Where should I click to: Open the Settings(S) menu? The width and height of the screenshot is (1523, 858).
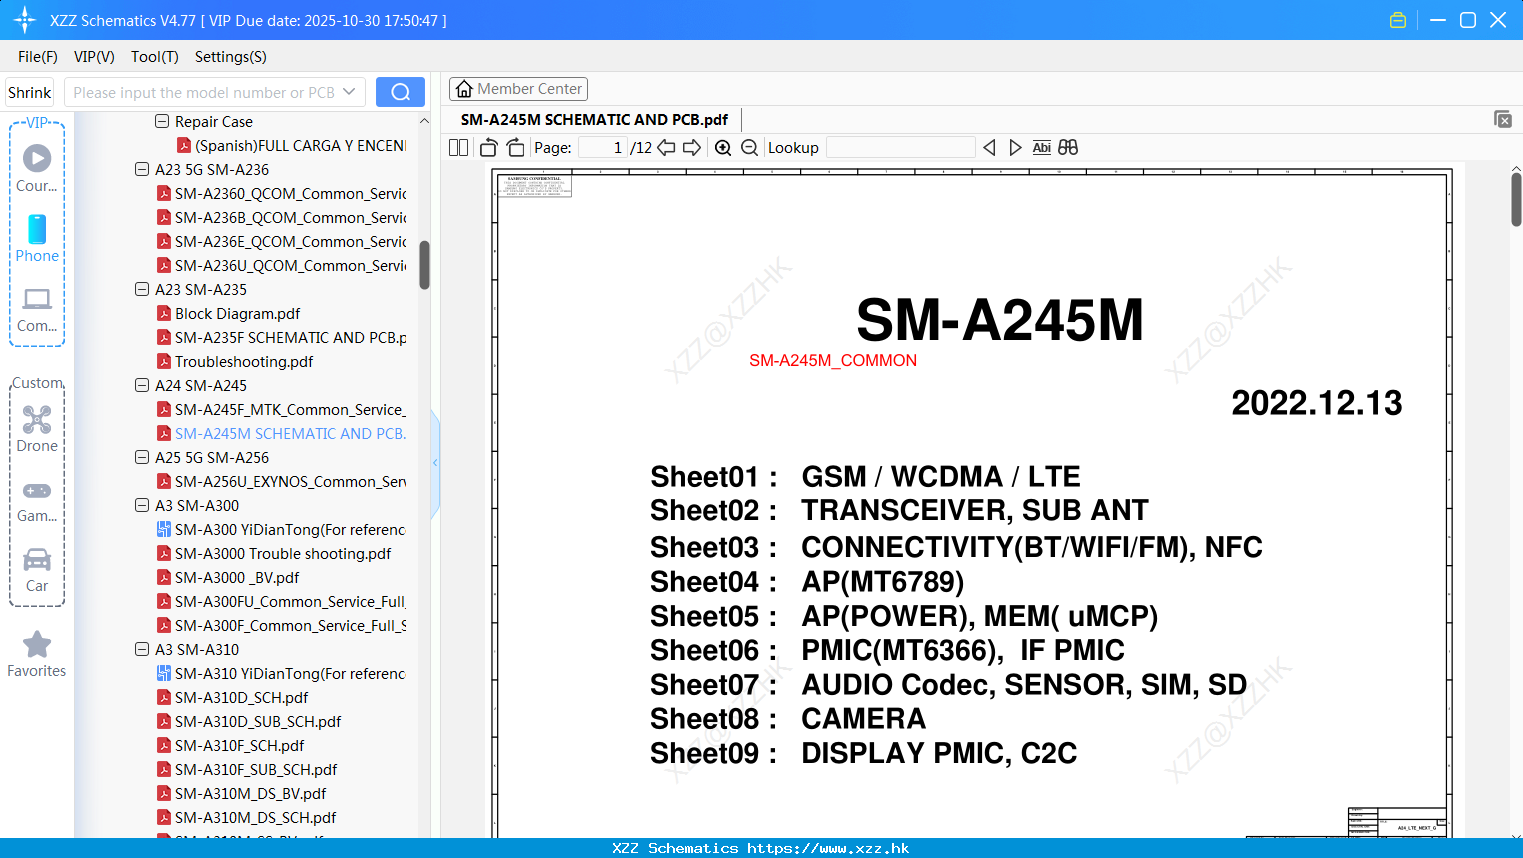(x=231, y=57)
